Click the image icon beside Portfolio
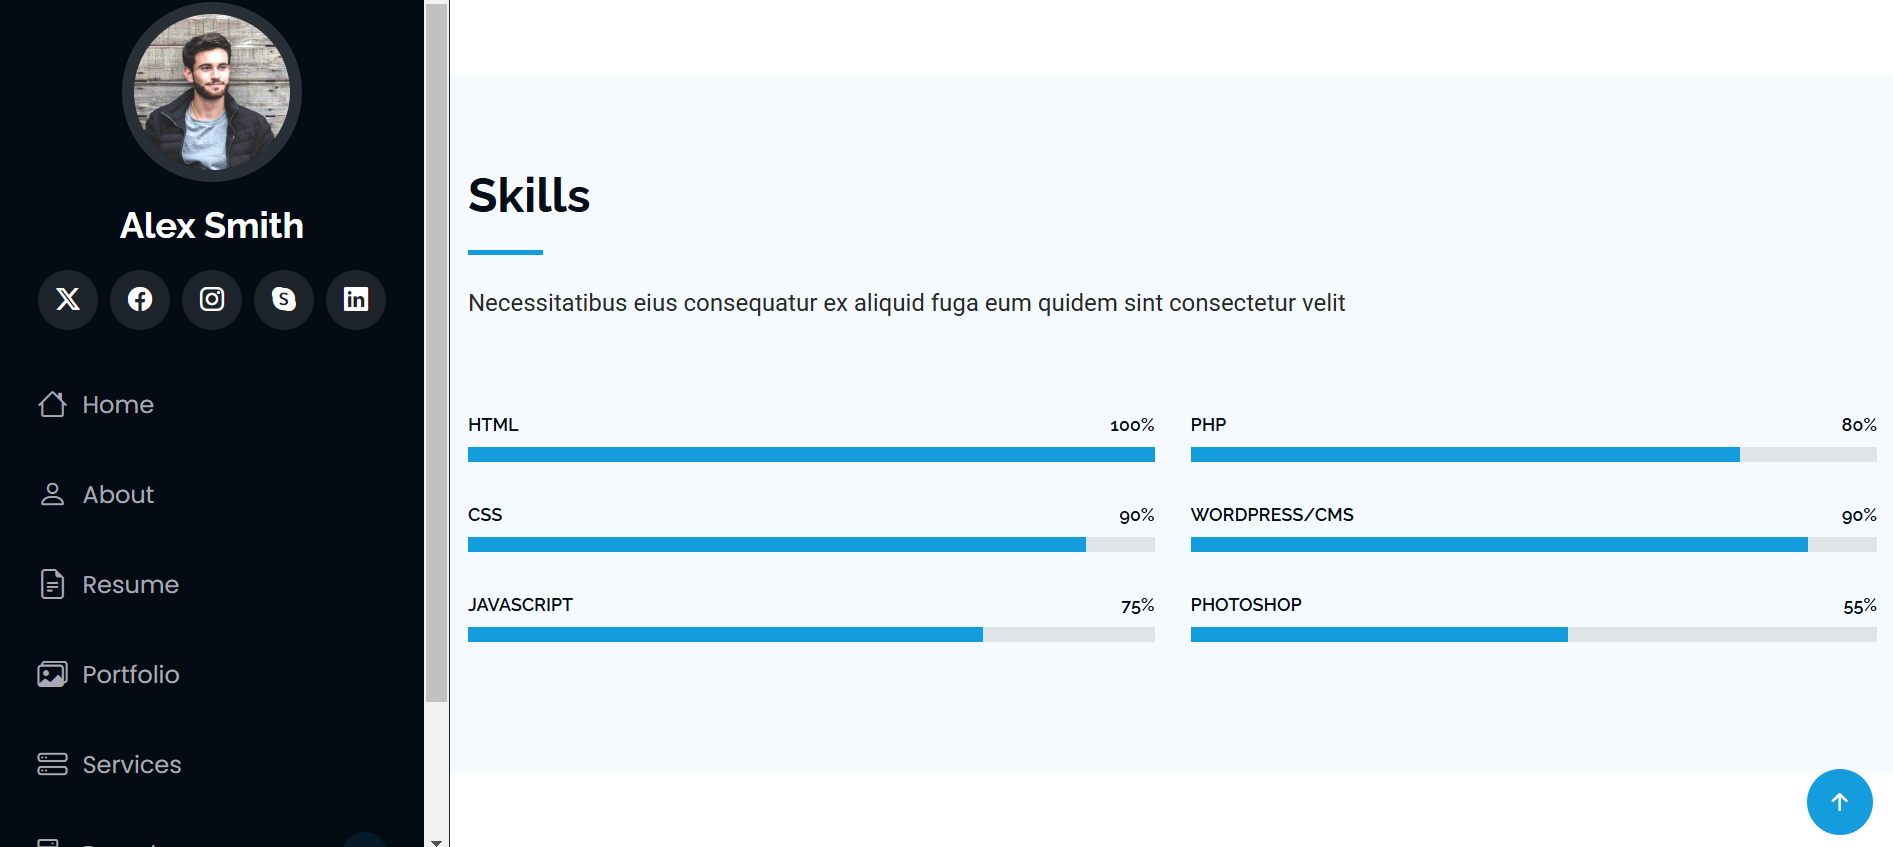The height and width of the screenshot is (847, 1893). pyautogui.click(x=53, y=674)
